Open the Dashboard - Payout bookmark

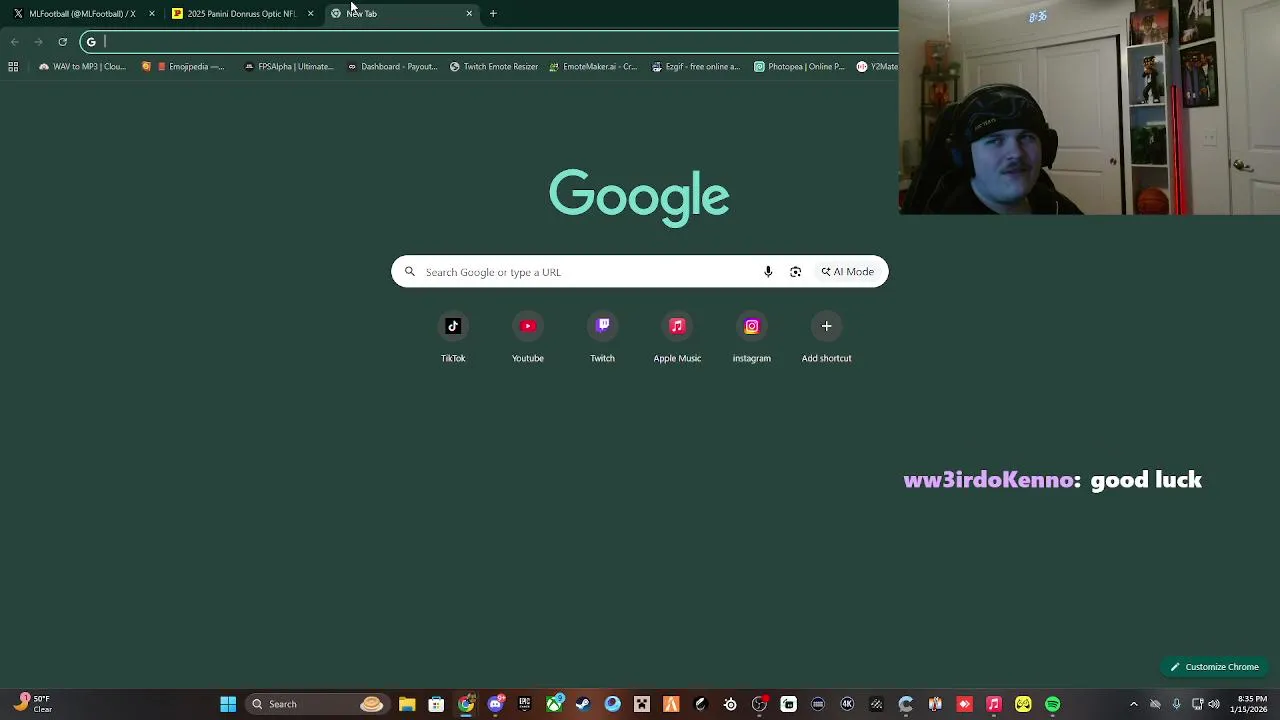pos(392,67)
